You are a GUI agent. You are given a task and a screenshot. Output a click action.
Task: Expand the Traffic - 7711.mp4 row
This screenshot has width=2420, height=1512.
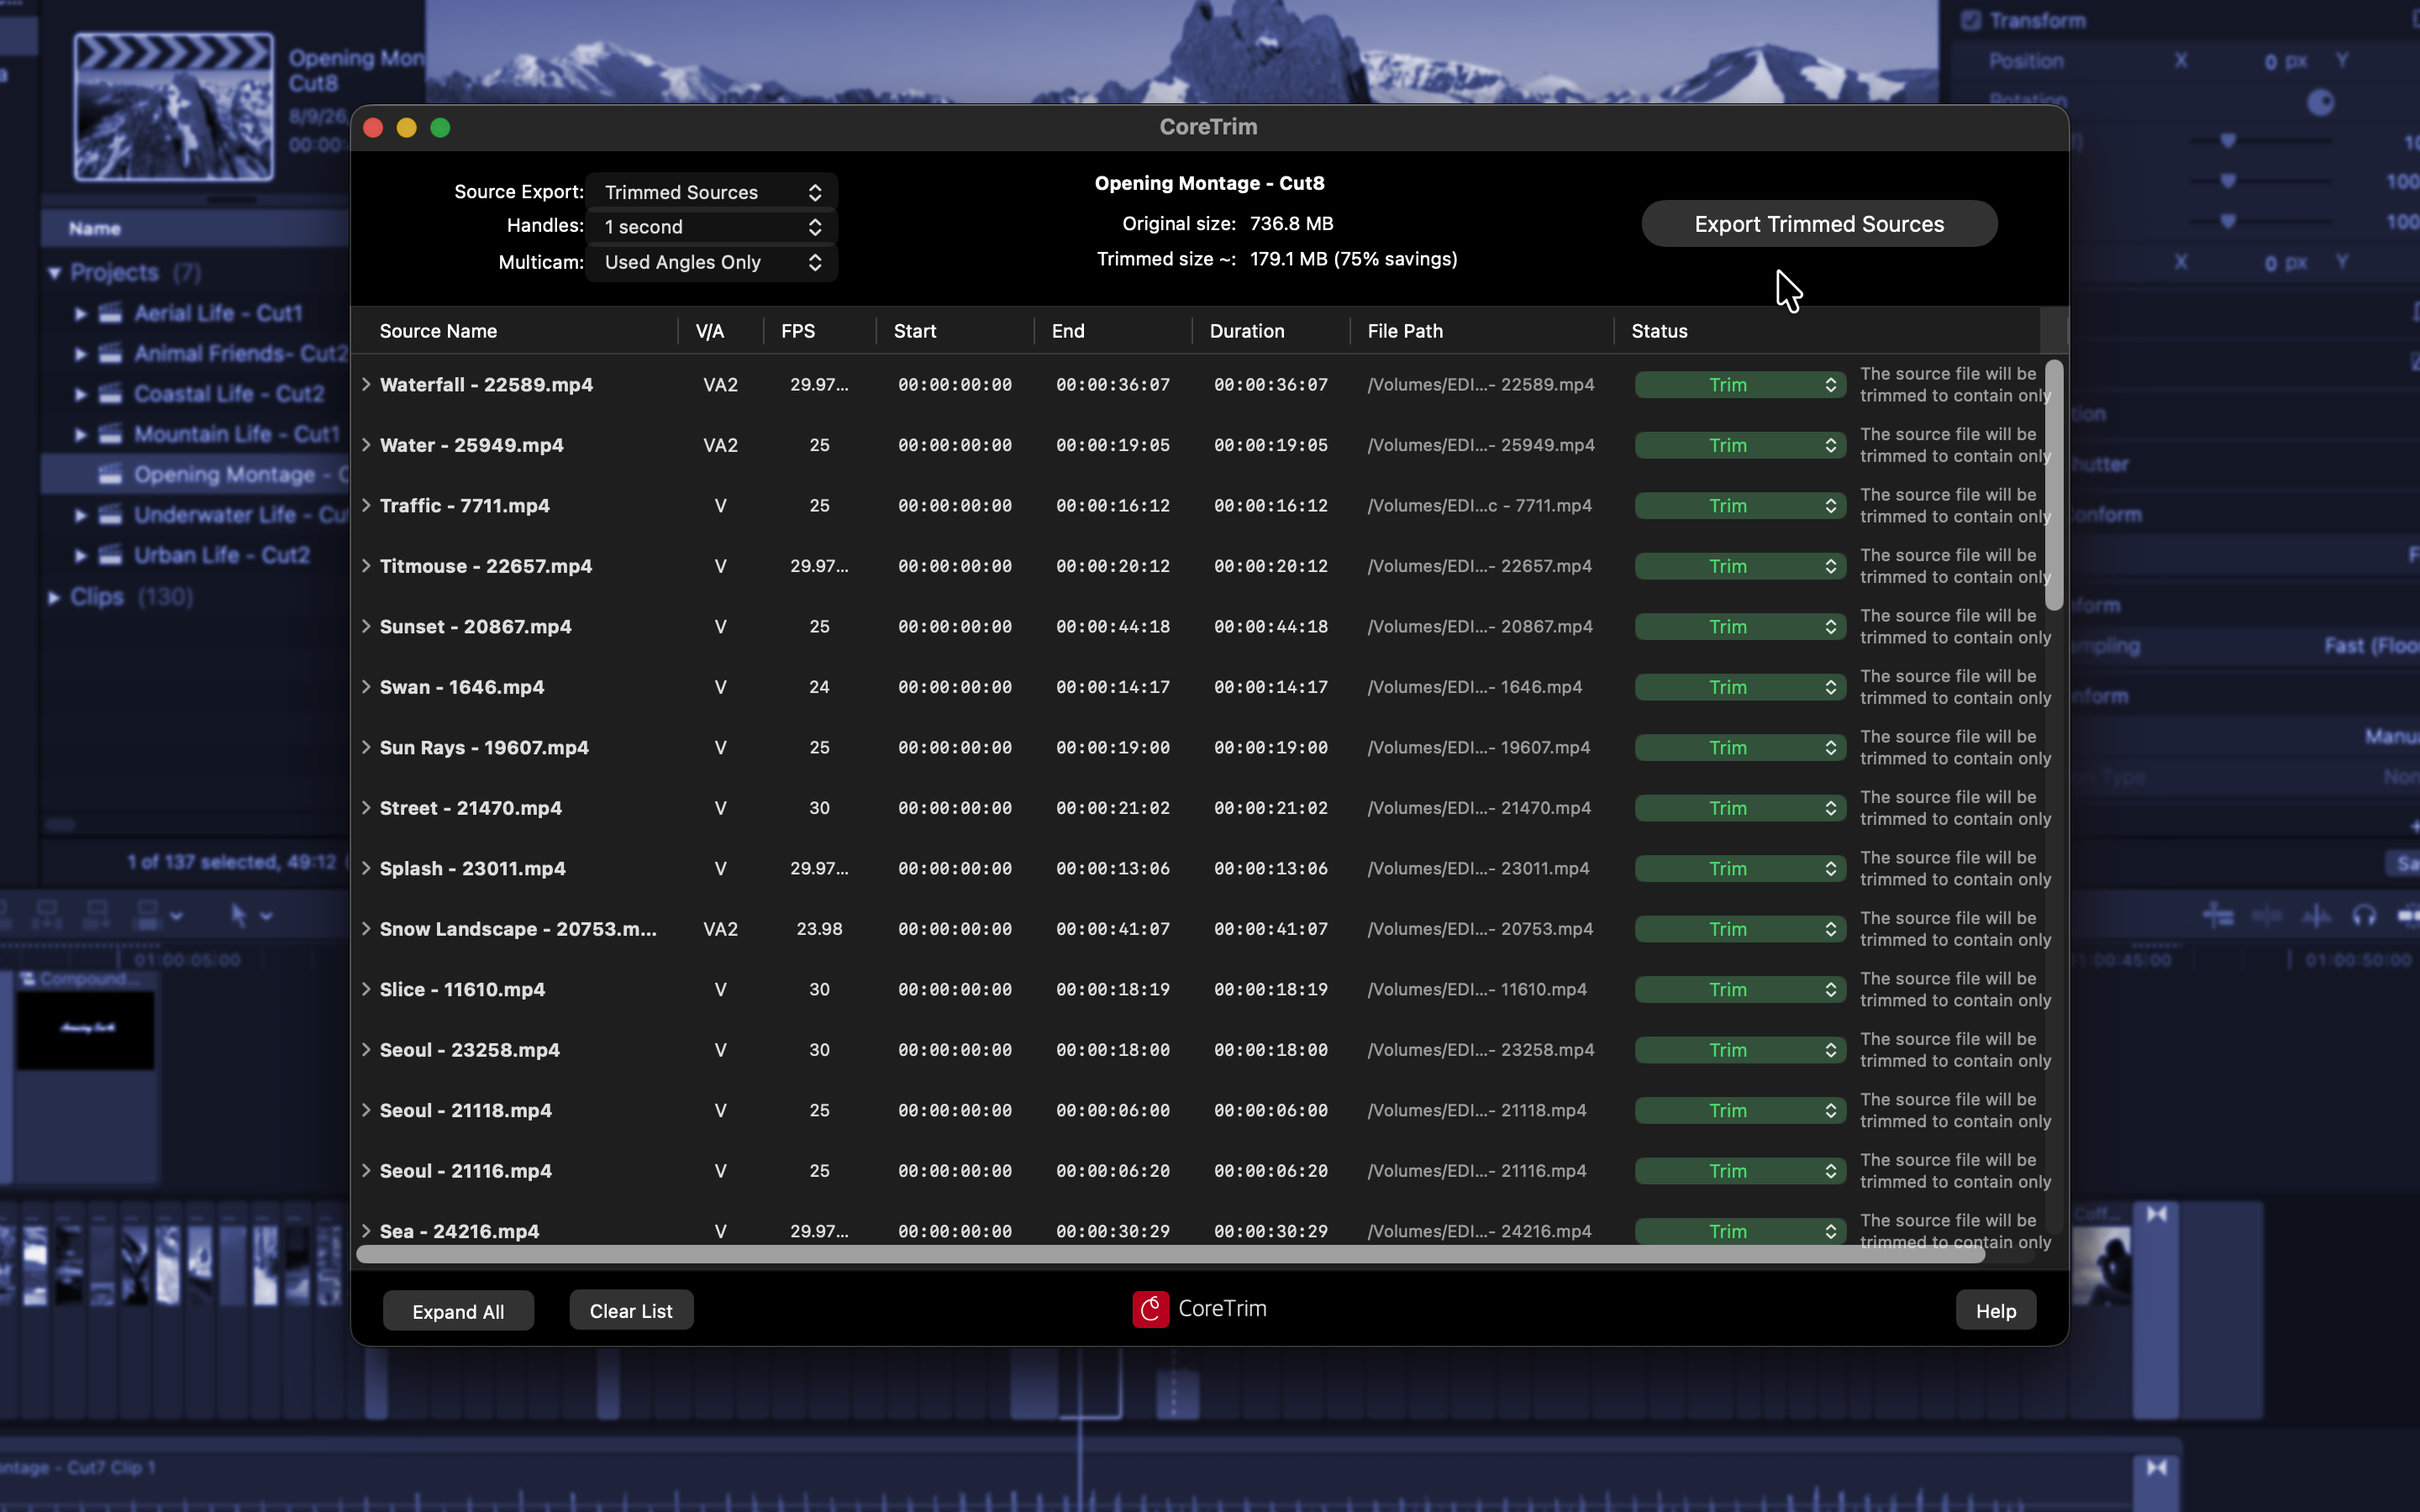[366, 506]
